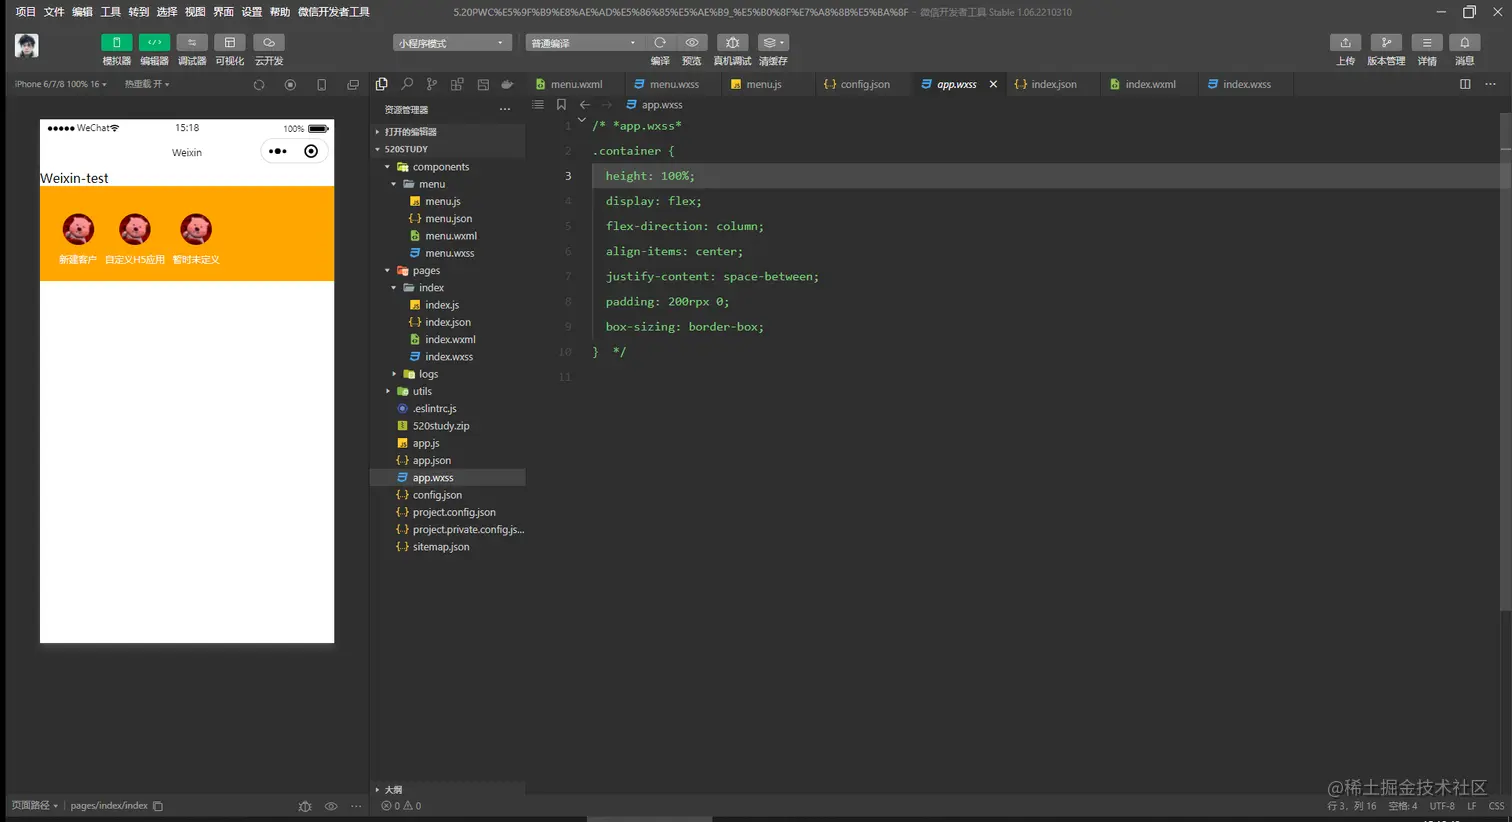Switch to the index.wxml tab

click(x=1150, y=84)
